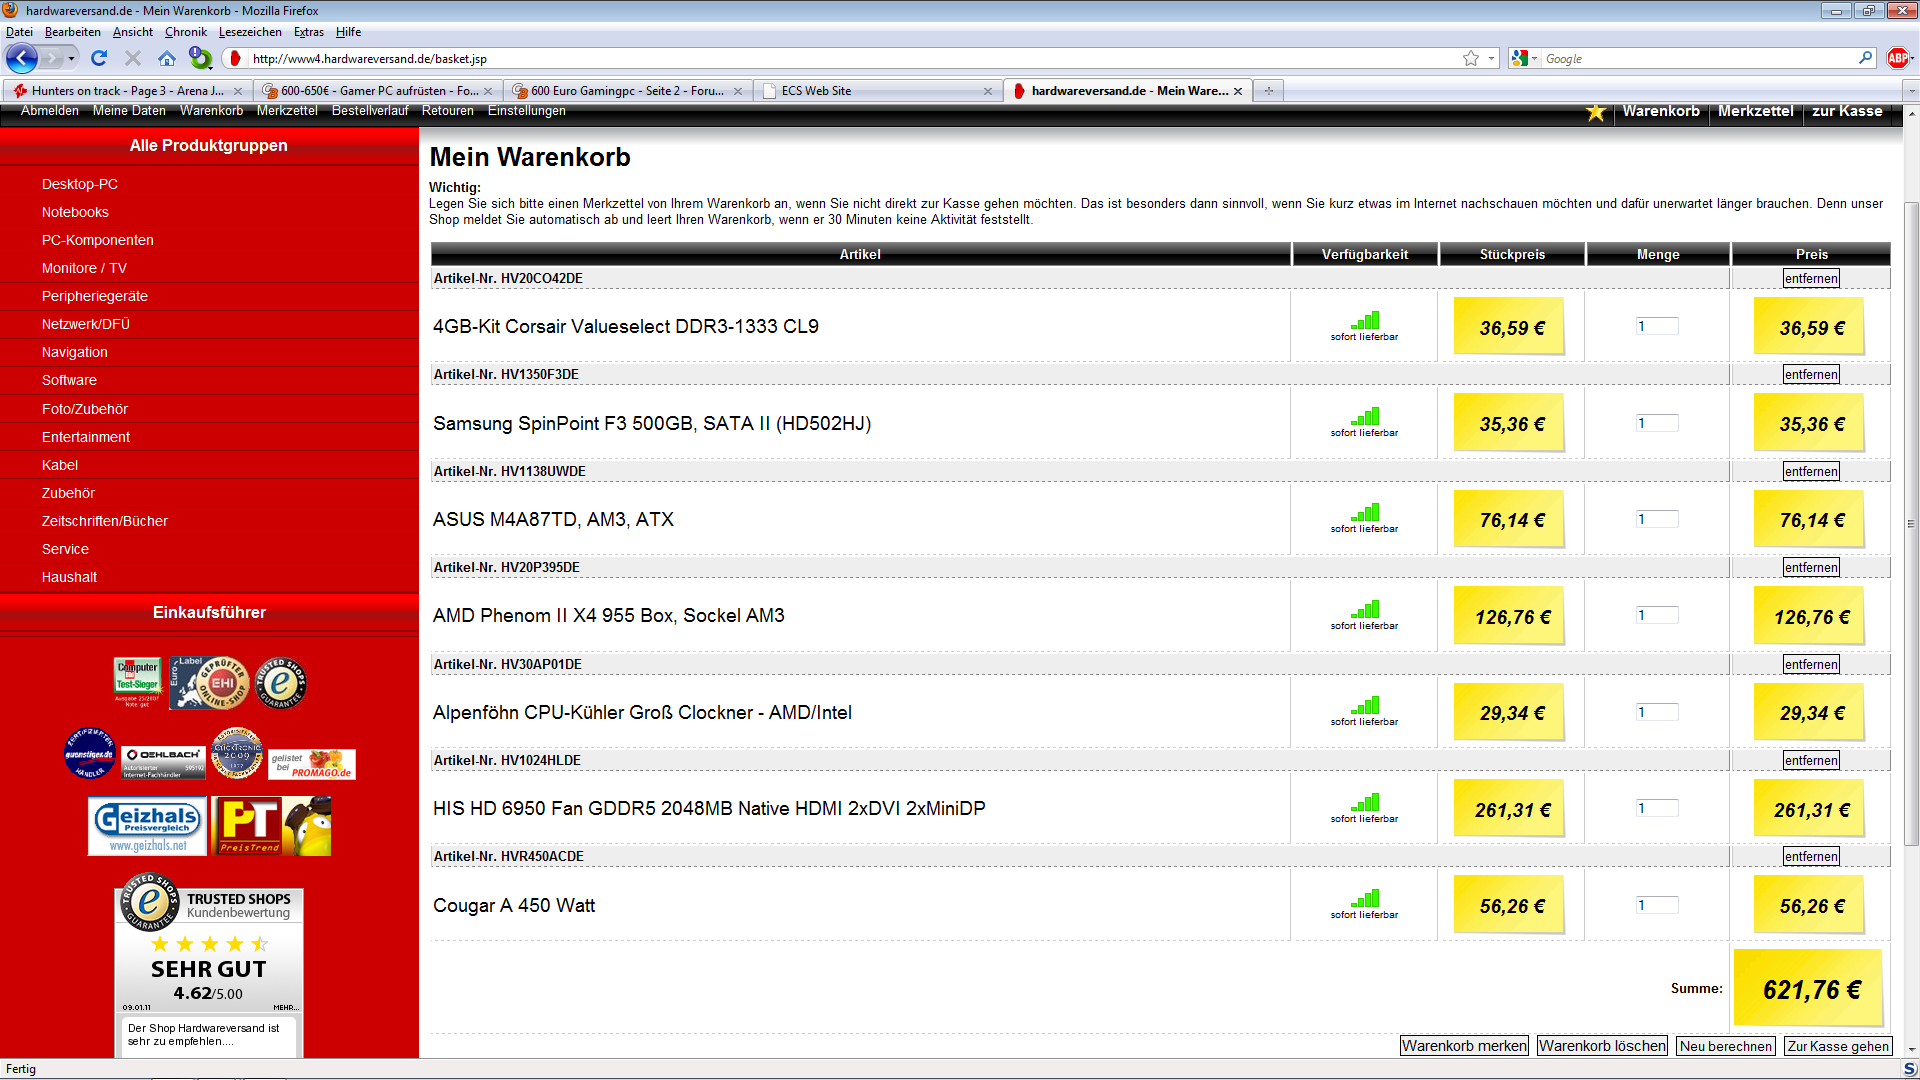Open the Chronik menu
Image resolution: width=1920 pixels, height=1080 pixels.
tap(186, 32)
